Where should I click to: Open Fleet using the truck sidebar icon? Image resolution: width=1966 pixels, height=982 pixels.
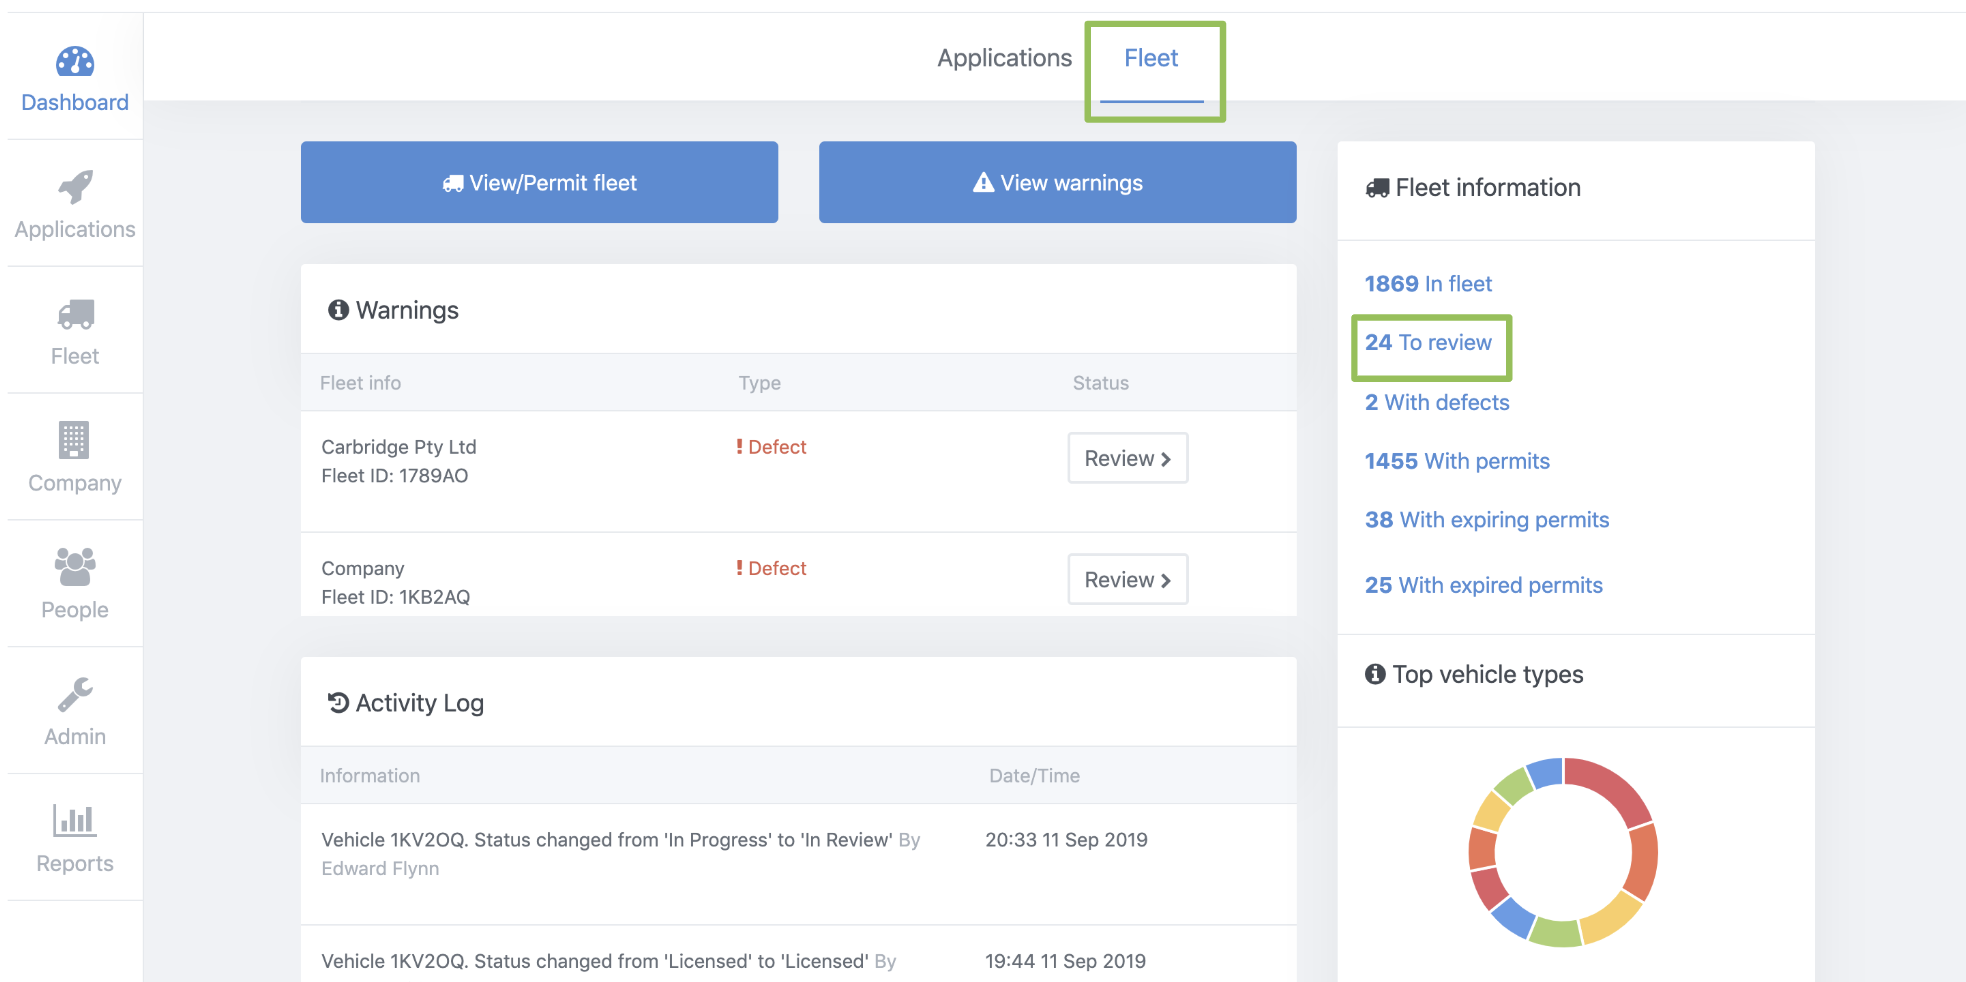[x=75, y=314]
